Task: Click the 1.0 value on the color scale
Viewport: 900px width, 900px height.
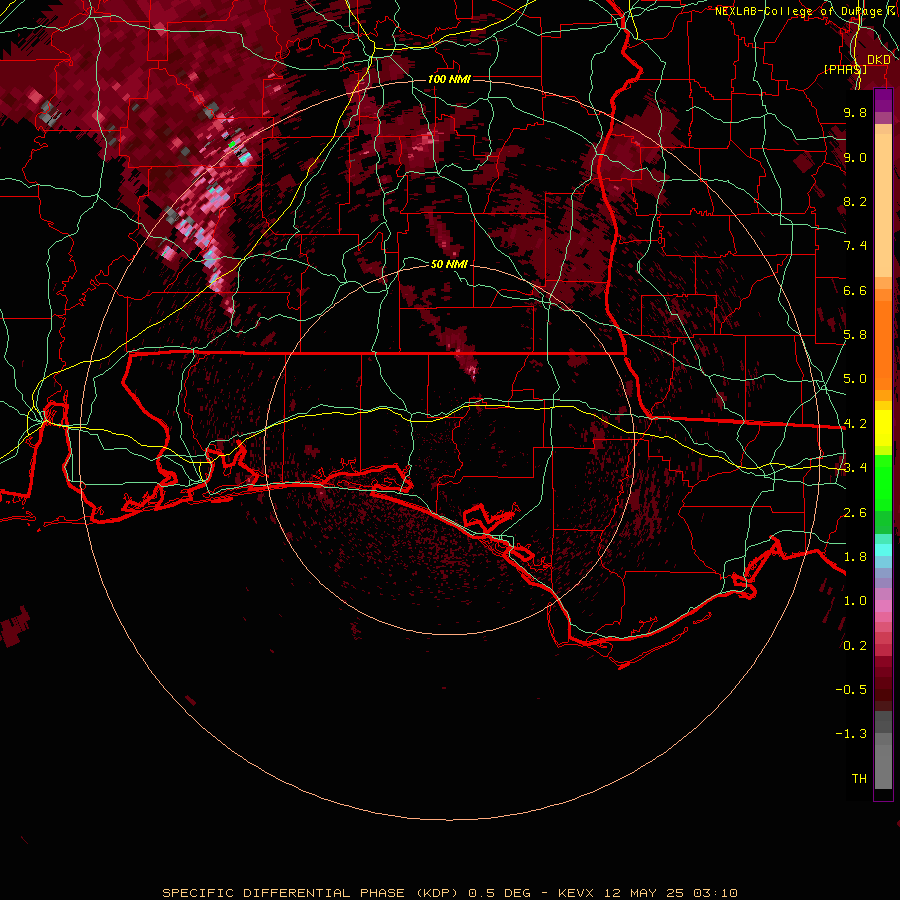Action: click(855, 601)
